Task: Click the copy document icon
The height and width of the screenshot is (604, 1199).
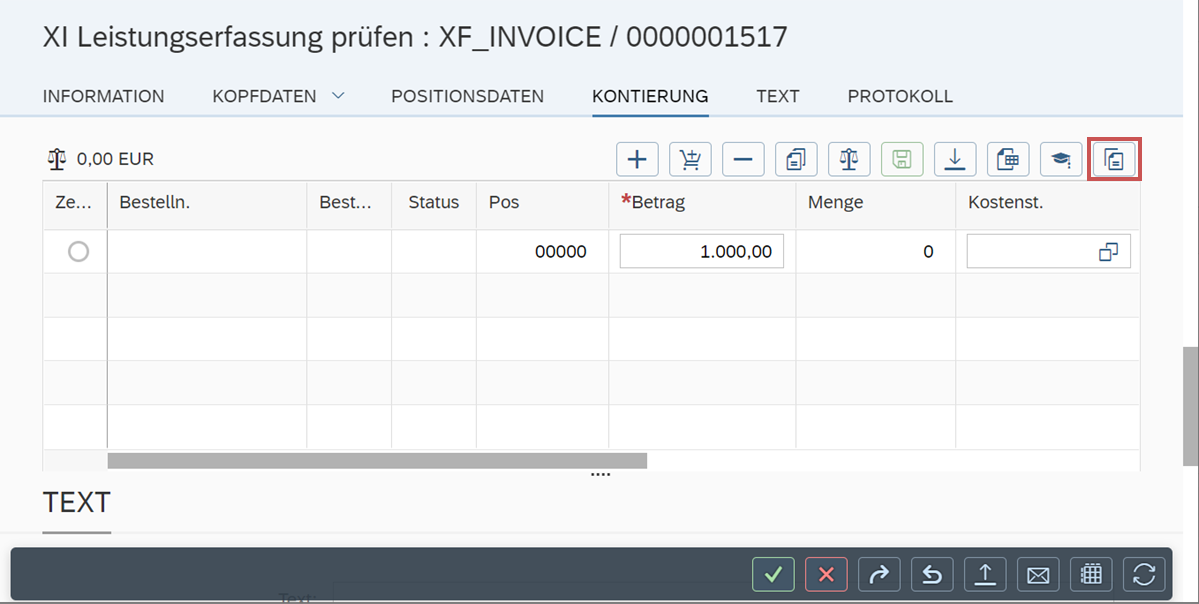Action: [796, 158]
